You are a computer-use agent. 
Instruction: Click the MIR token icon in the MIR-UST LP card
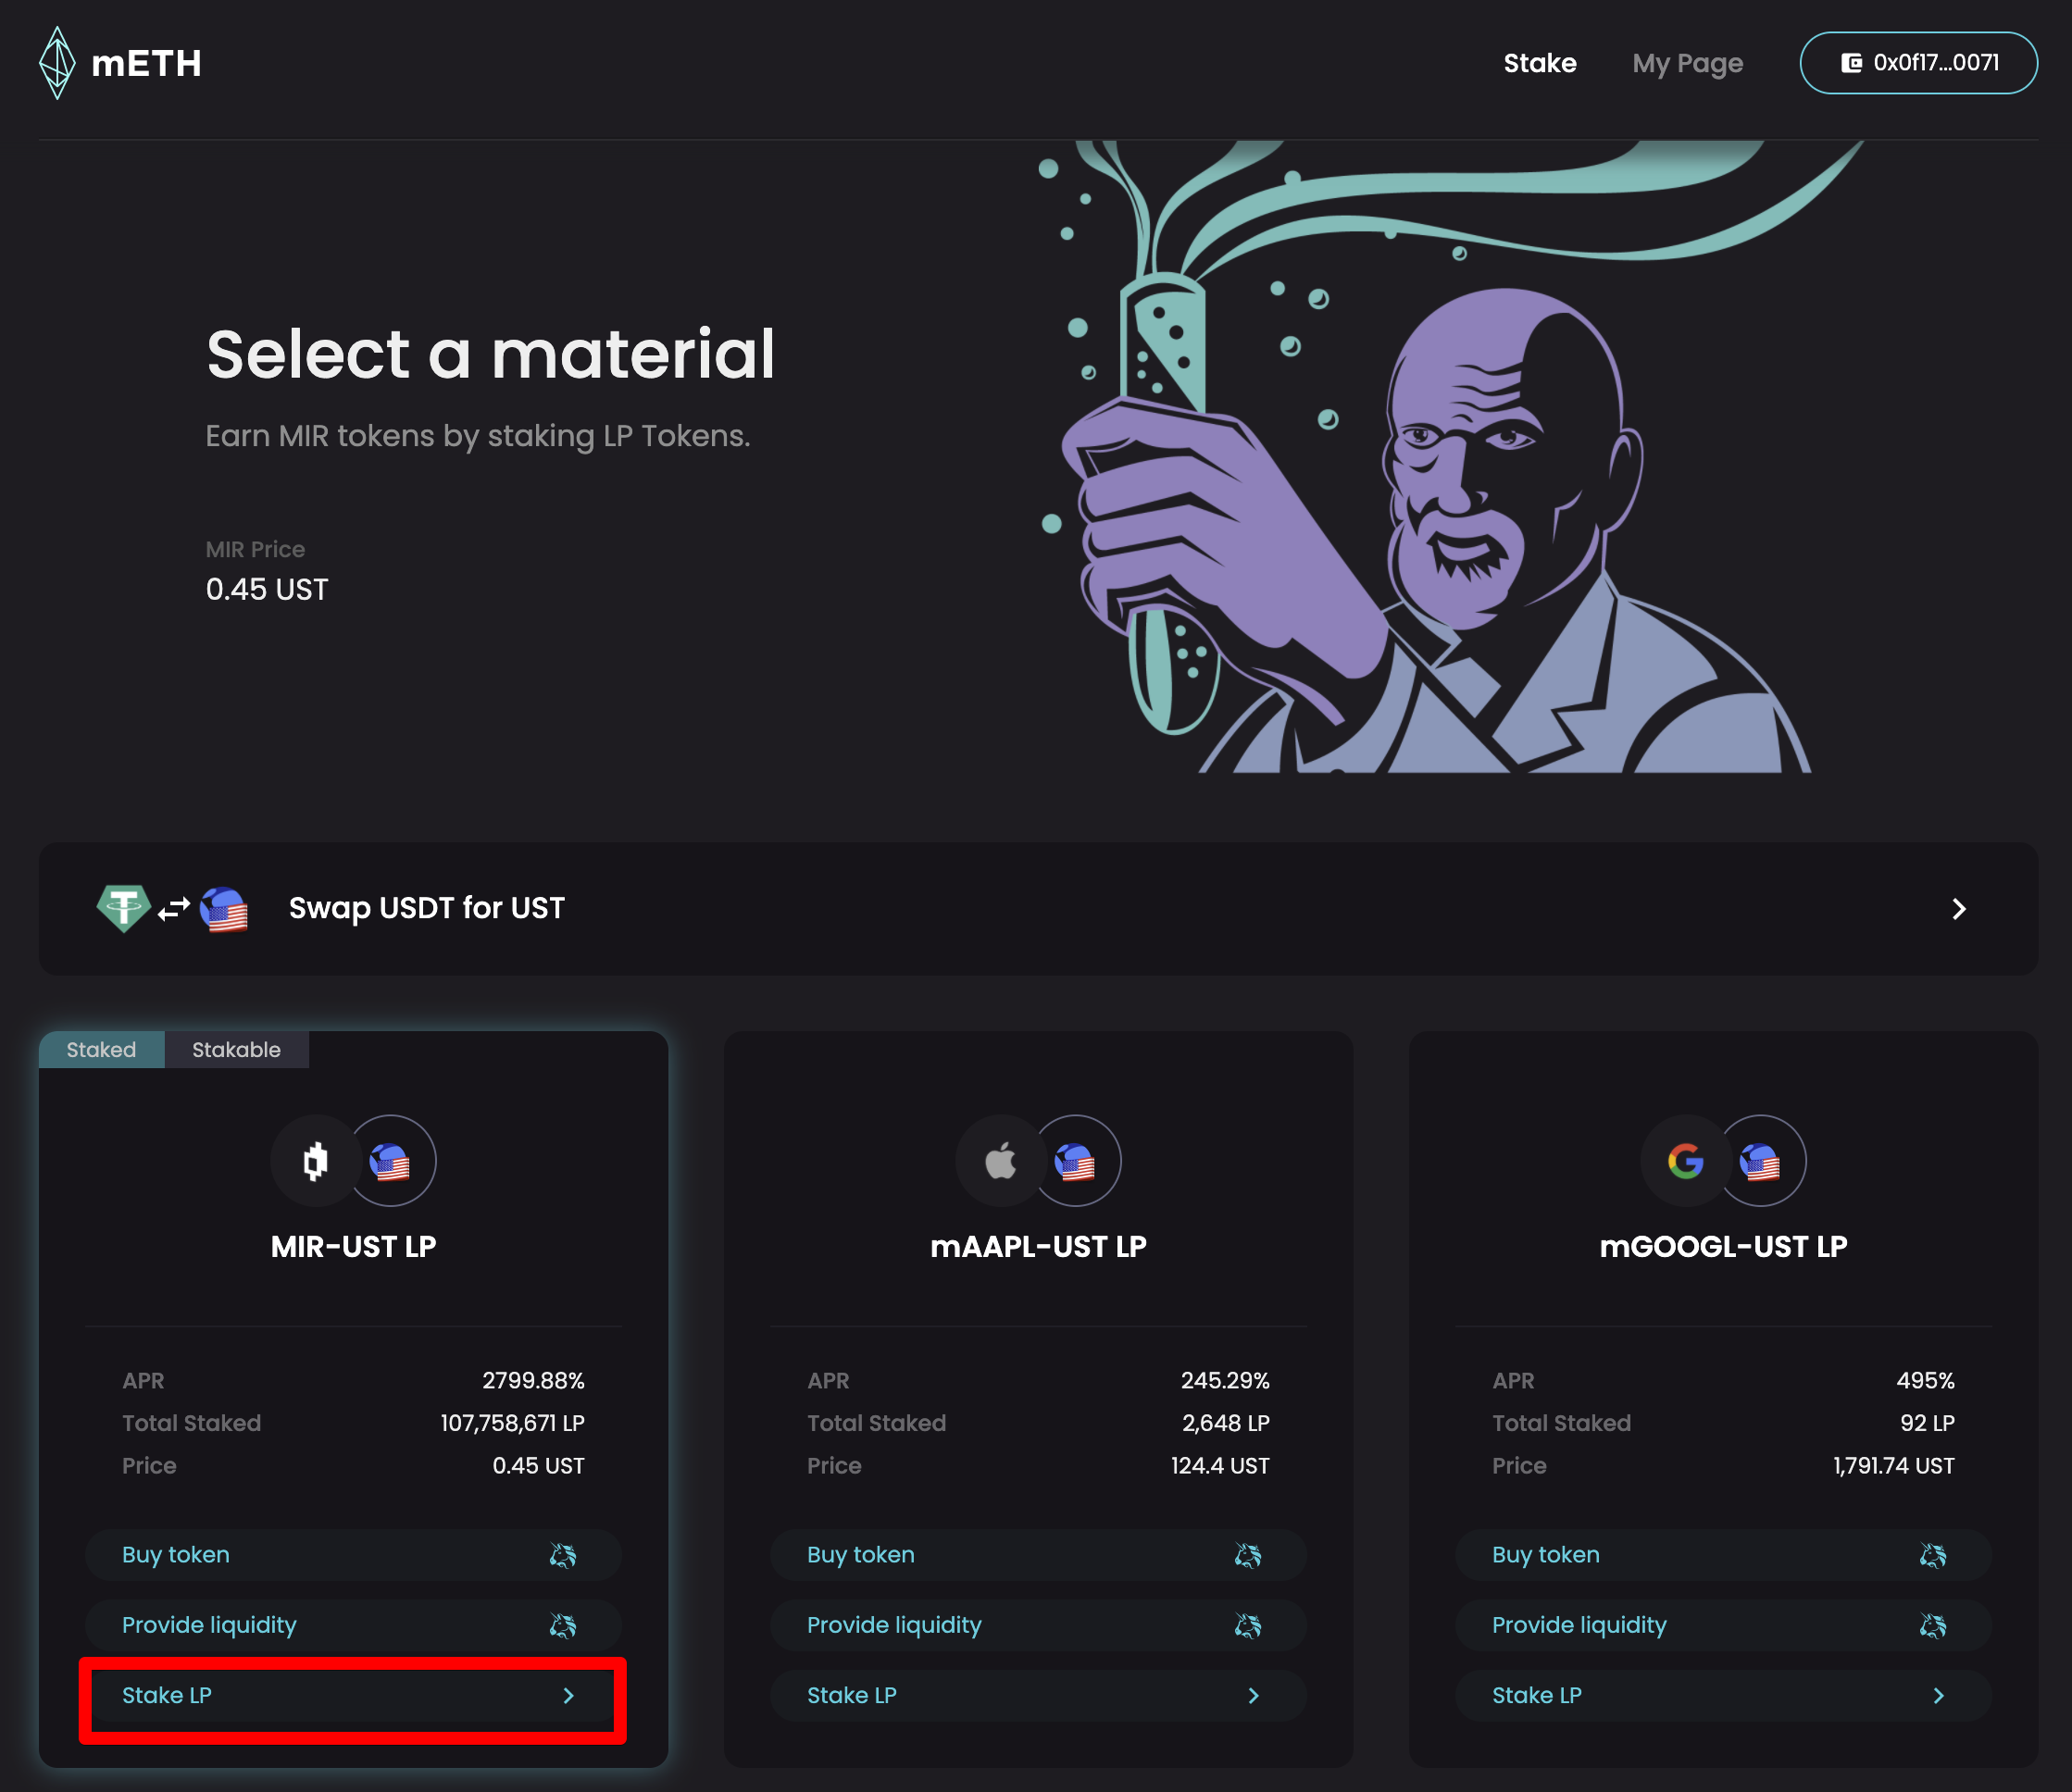point(315,1161)
